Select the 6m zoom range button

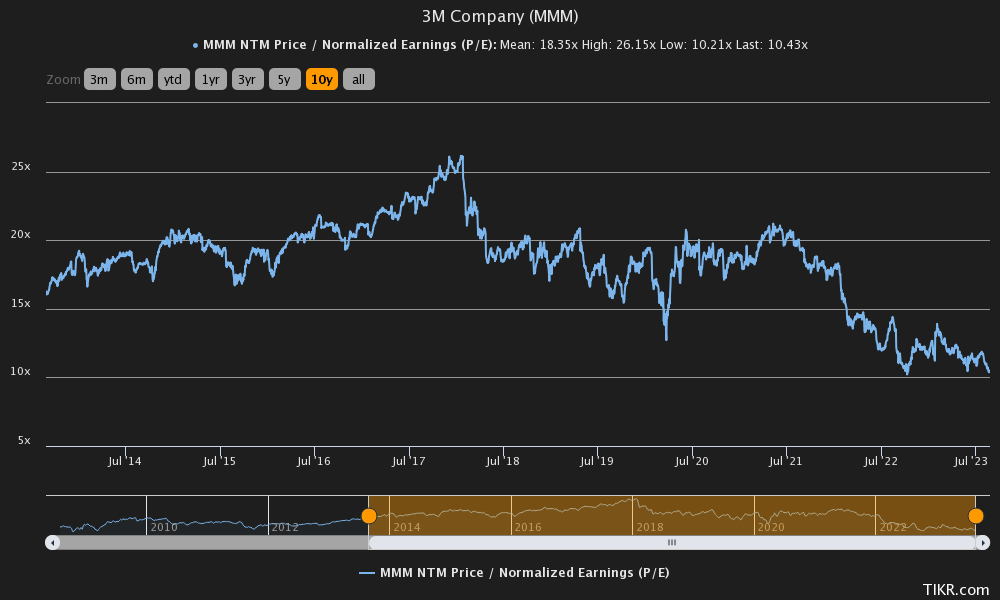pos(136,79)
